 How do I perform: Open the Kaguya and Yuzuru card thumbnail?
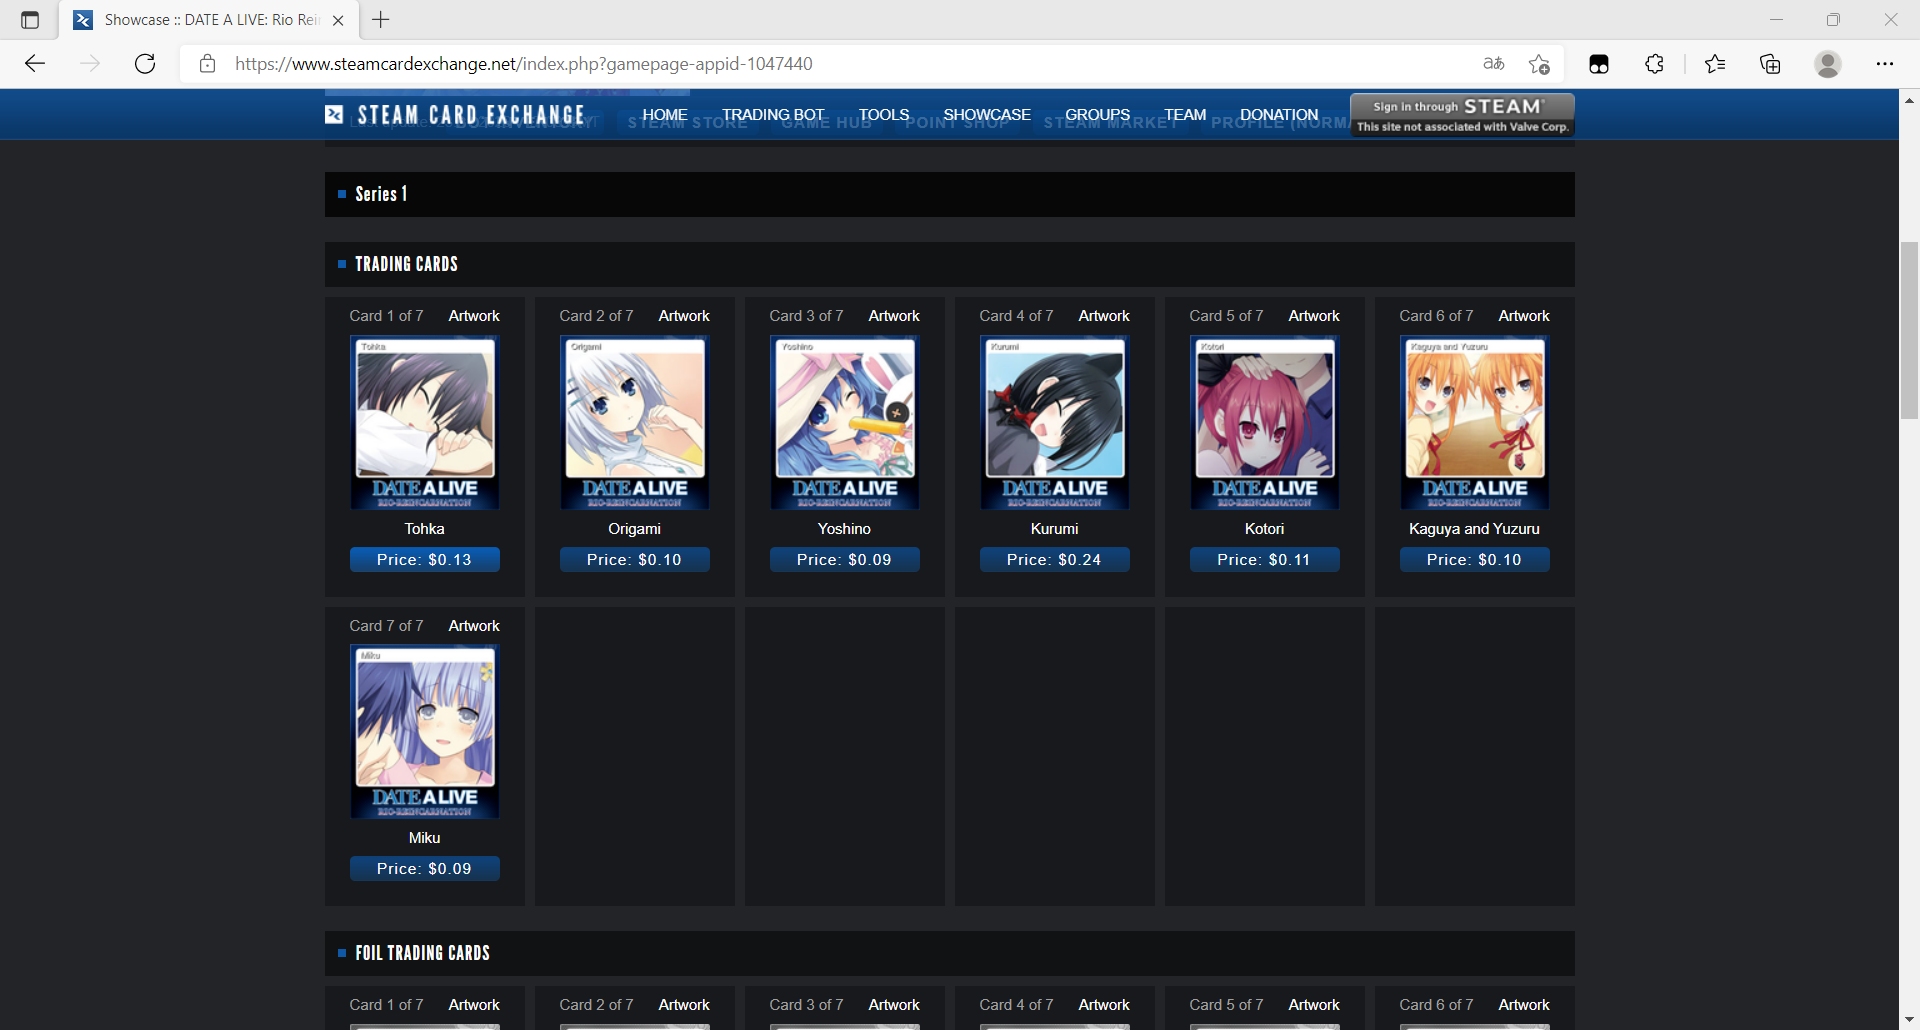(x=1475, y=422)
